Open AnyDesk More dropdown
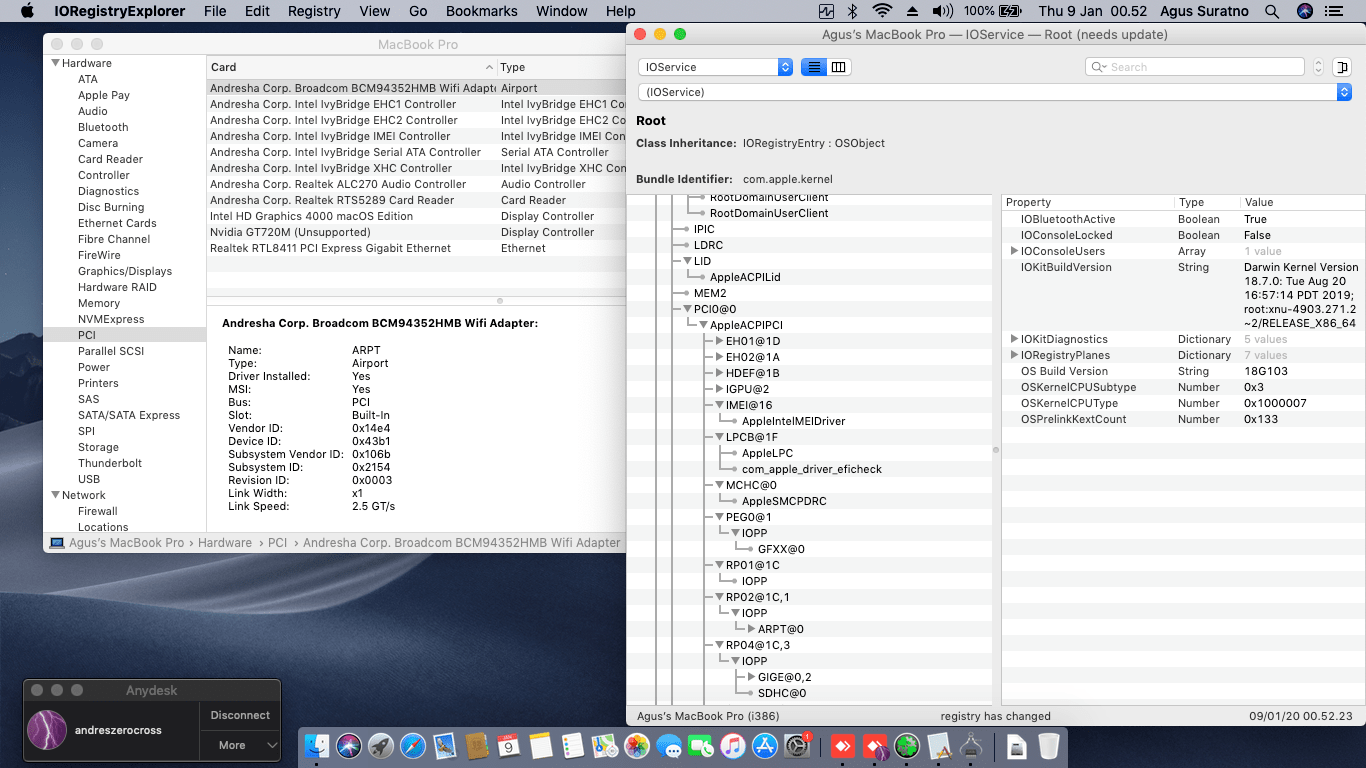Screen dimensions: 1366x768 [240, 745]
